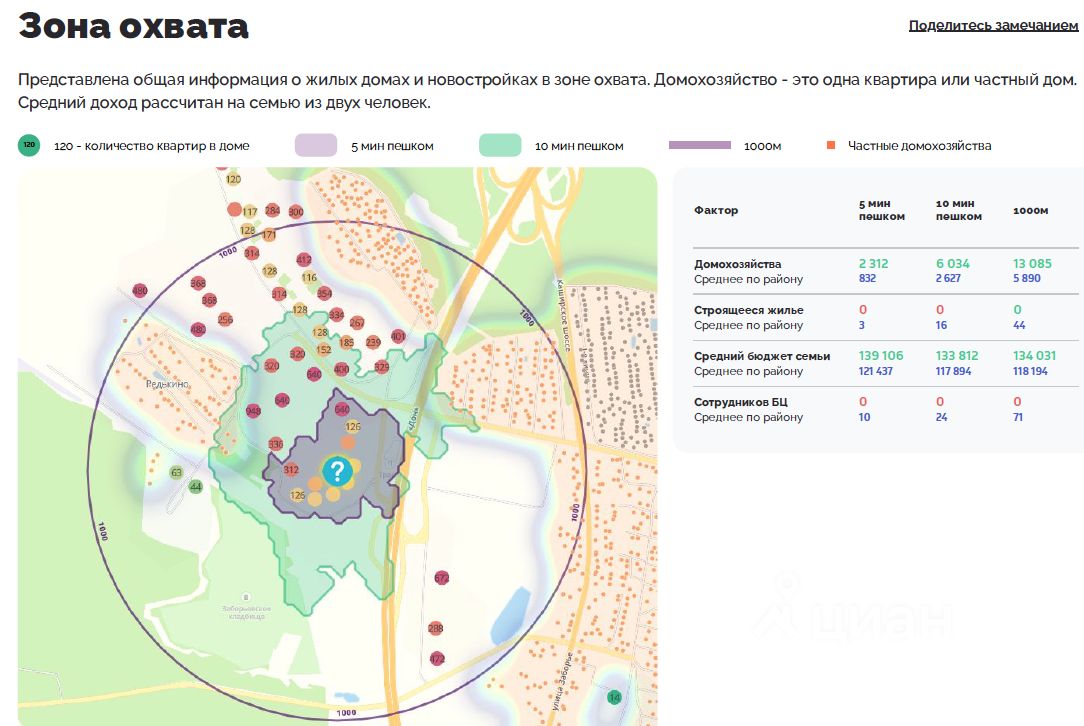Screen dimensions: 1084x726
Task: Select the green marker labeled 63
Action: (x=176, y=473)
